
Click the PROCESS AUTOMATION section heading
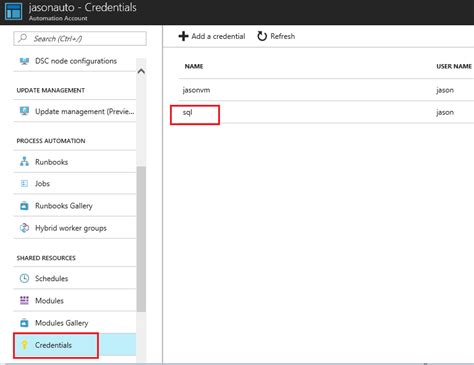[51, 141]
